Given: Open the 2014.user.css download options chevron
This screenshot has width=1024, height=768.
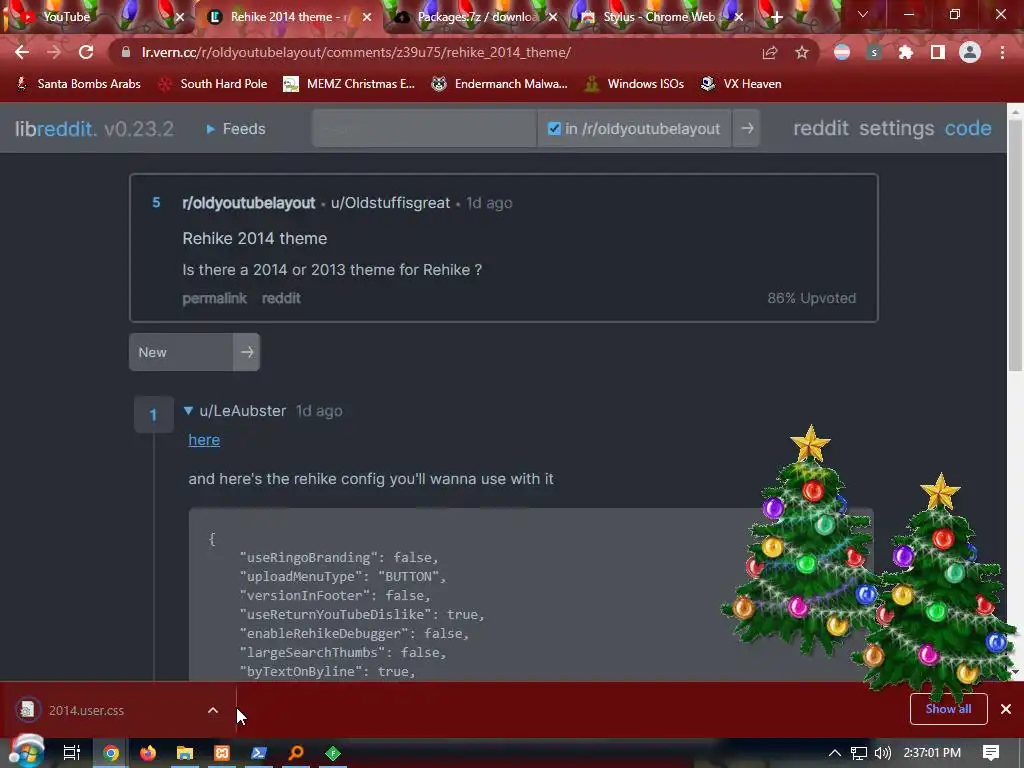Looking at the screenshot, I should coord(213,710).
